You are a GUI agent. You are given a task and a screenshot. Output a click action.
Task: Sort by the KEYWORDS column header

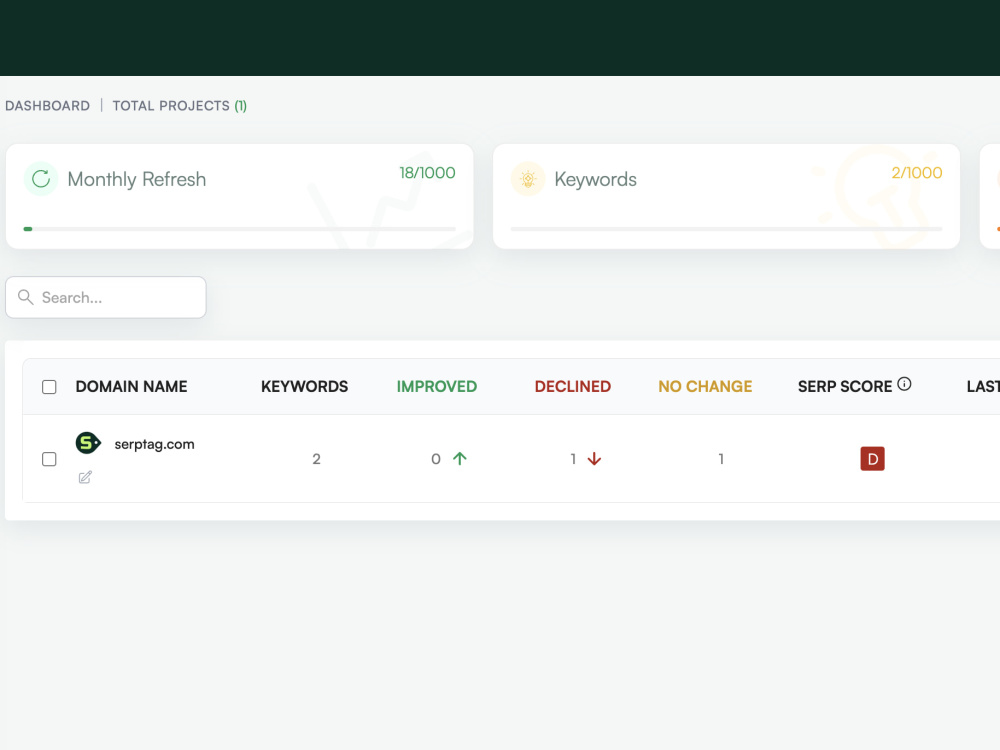click(304, 386)
